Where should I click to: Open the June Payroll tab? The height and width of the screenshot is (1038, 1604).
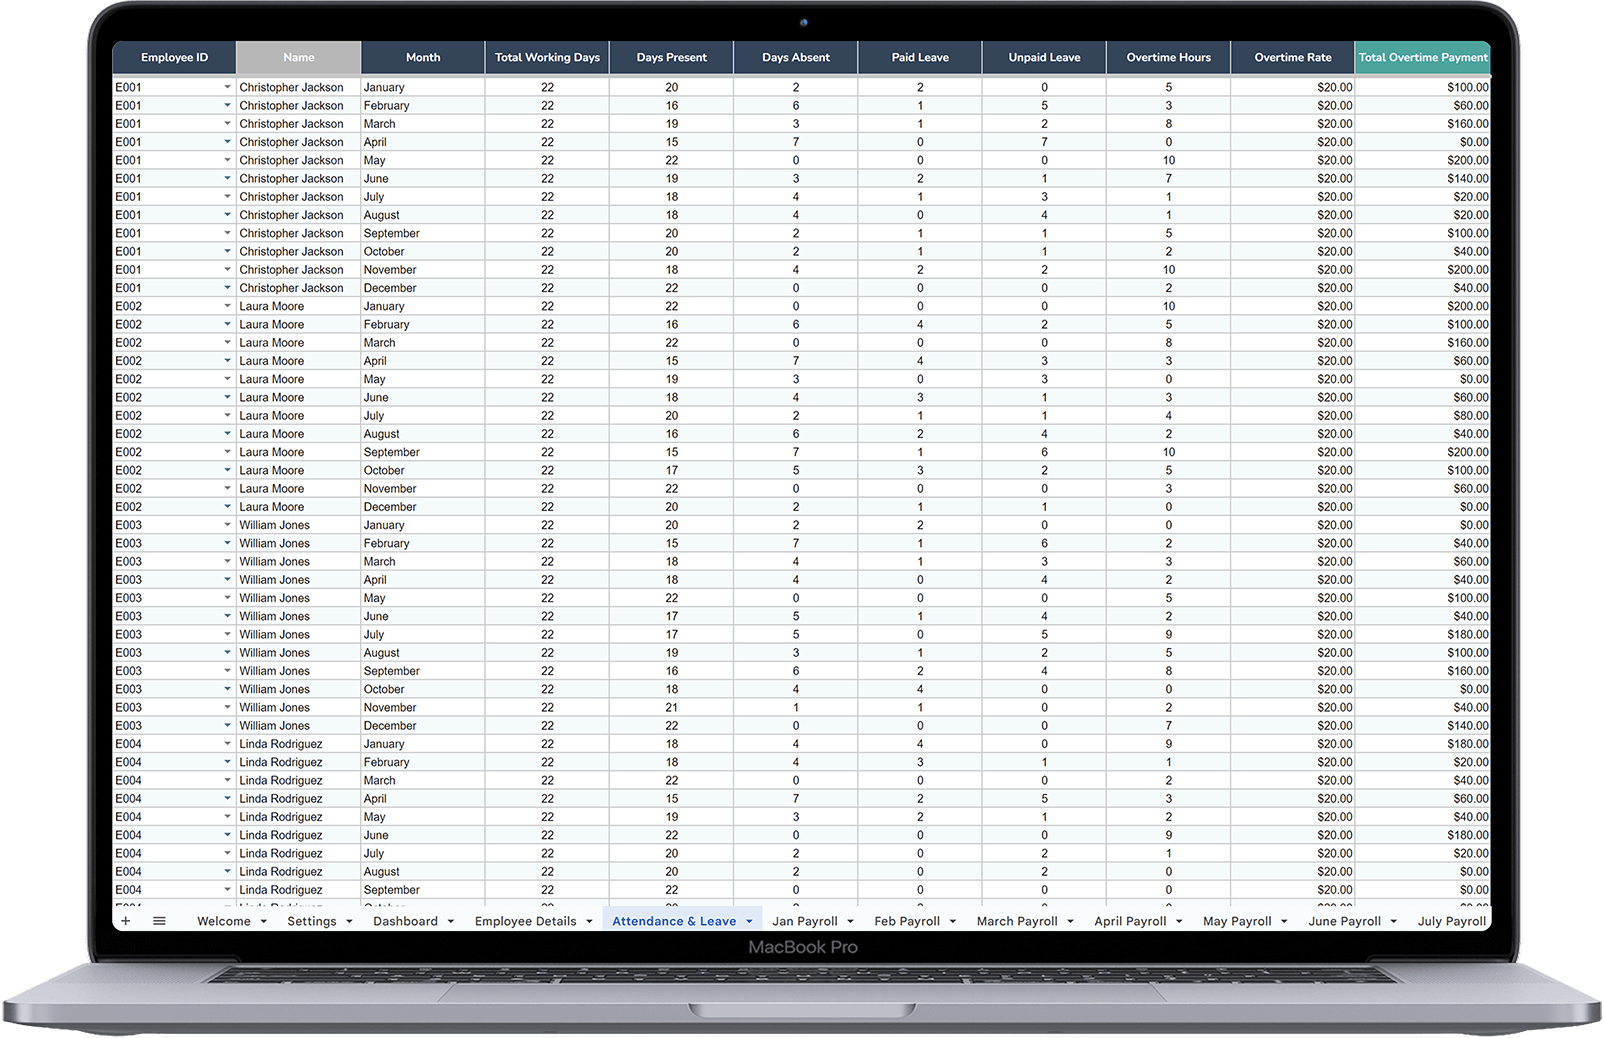click(x=1344, y=921)
